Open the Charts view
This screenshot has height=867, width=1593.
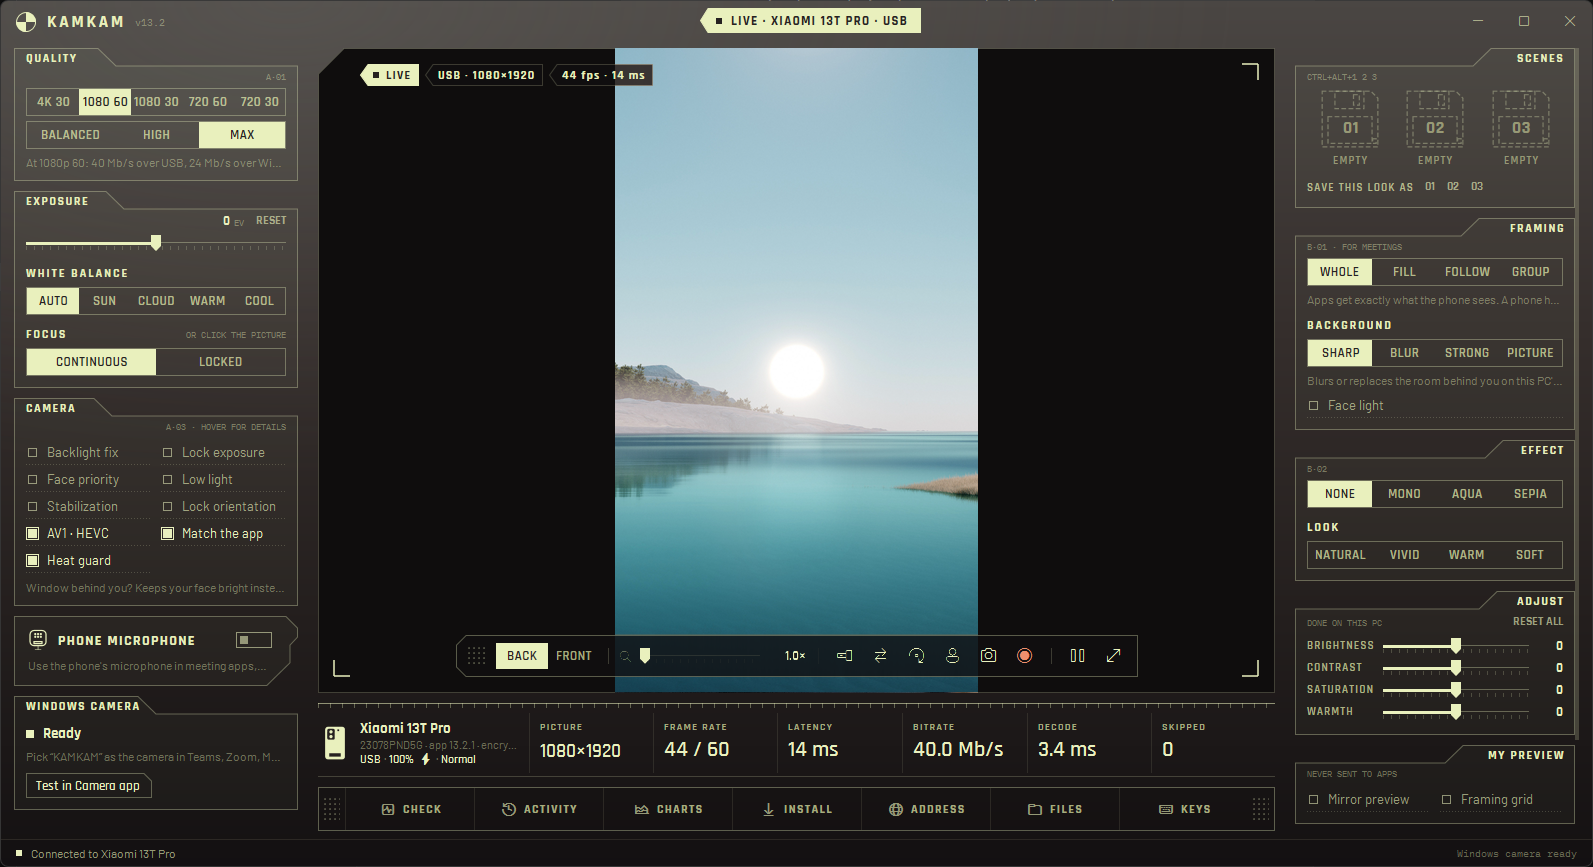click(x=668, y=809)
